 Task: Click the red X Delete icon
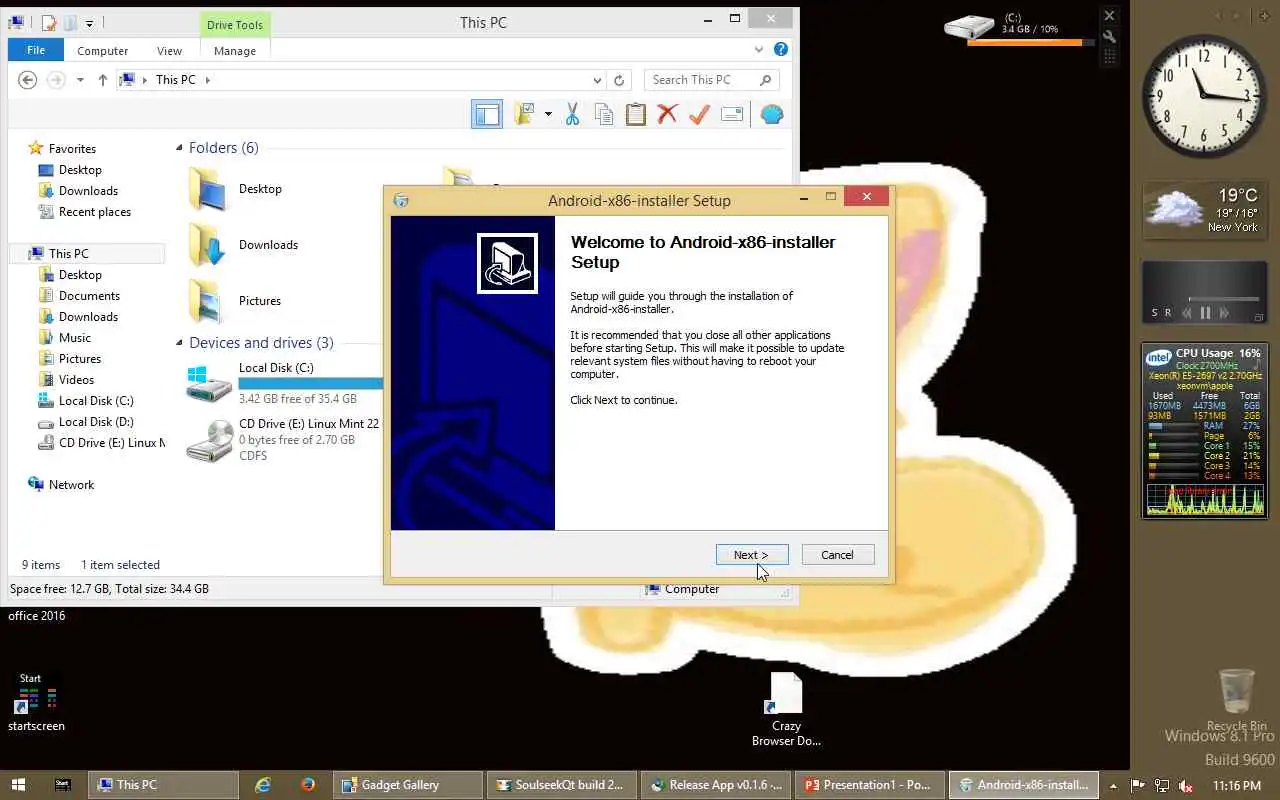coord(667,114)
